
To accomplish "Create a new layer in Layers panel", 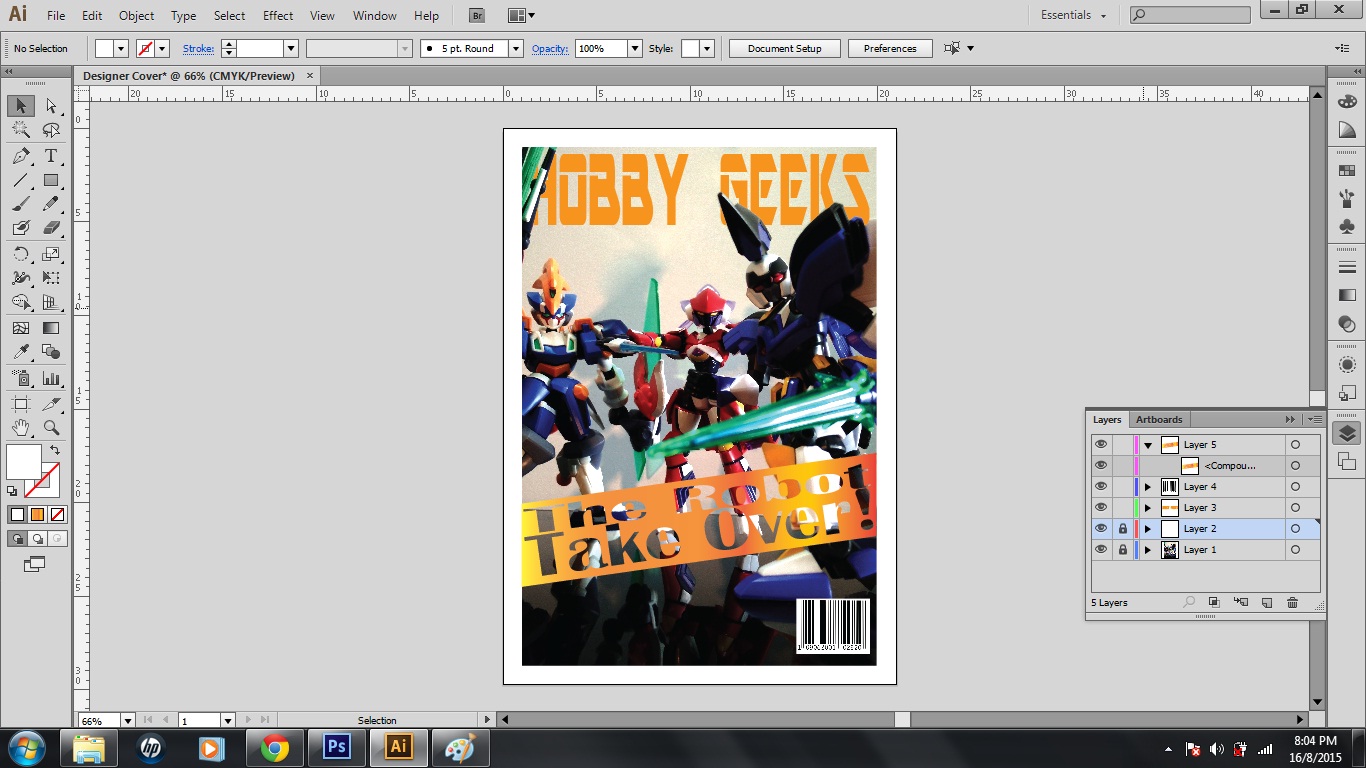I will [1266, 602].
